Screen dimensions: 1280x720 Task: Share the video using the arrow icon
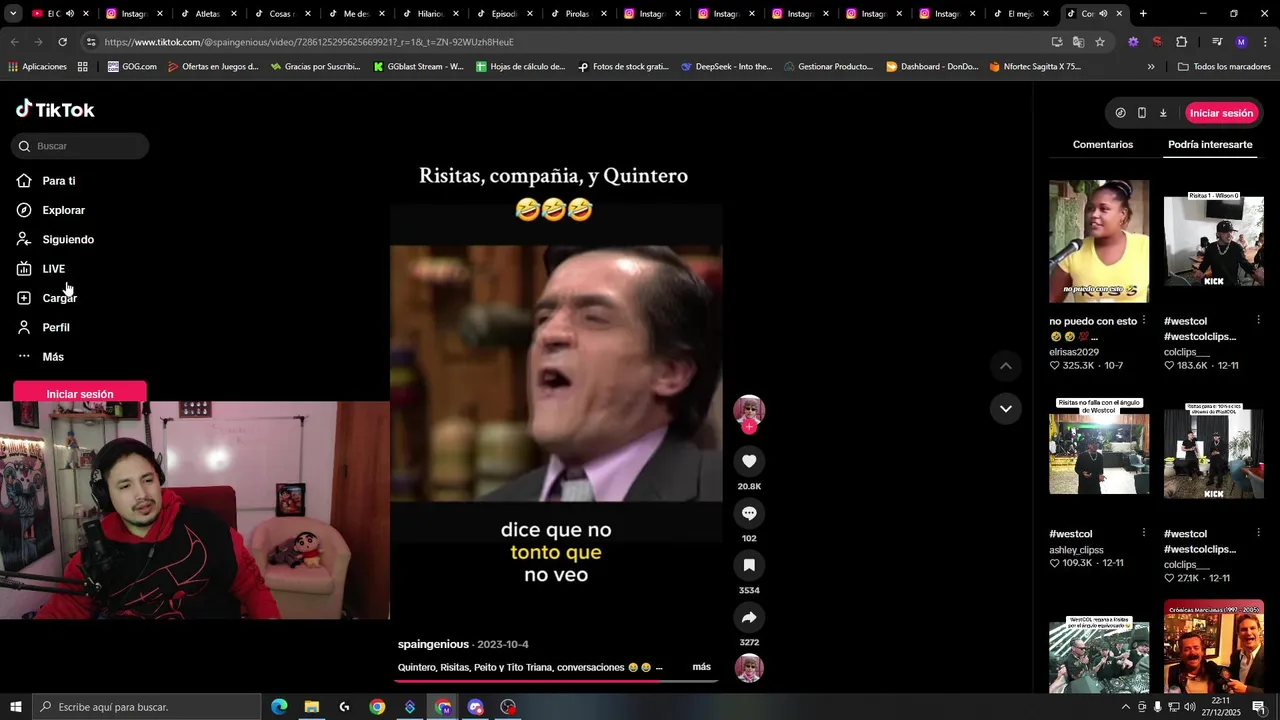(x=749, y=617)
